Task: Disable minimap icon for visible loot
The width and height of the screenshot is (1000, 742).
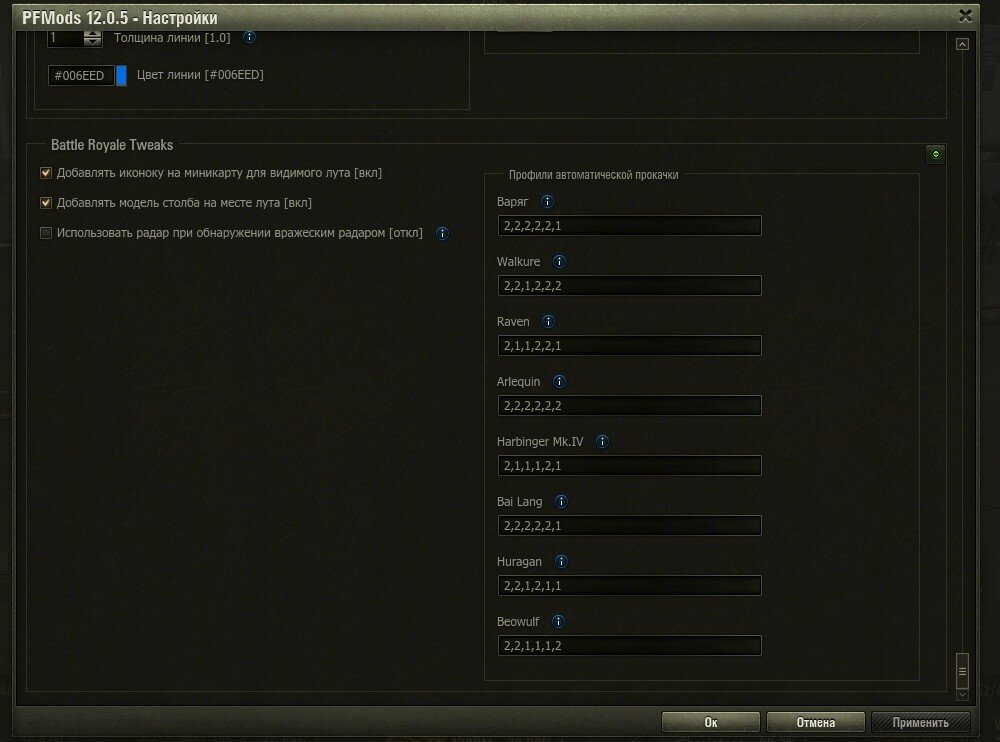Action: pyautogui.click(x=46, y=173)
